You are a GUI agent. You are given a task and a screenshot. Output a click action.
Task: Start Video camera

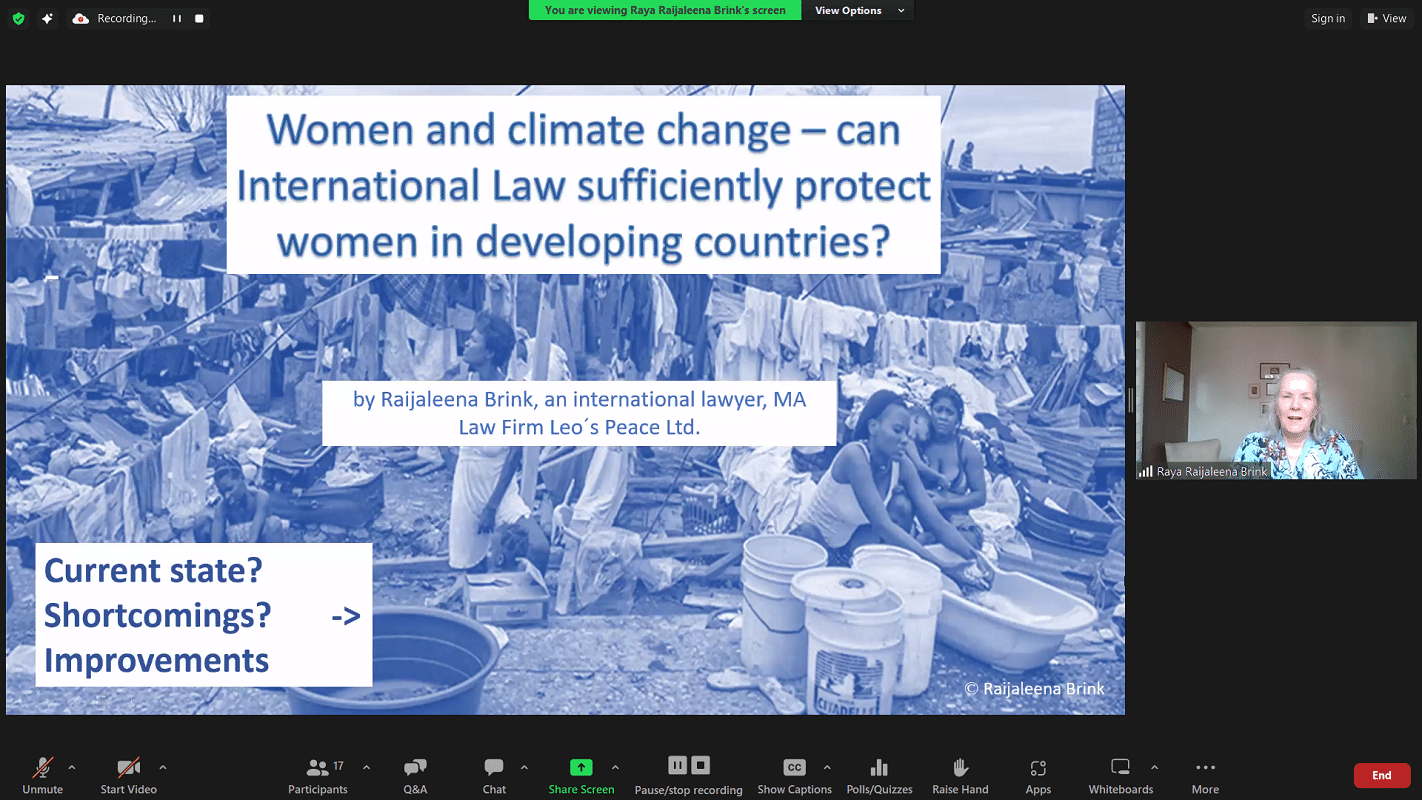click(128, 775)
